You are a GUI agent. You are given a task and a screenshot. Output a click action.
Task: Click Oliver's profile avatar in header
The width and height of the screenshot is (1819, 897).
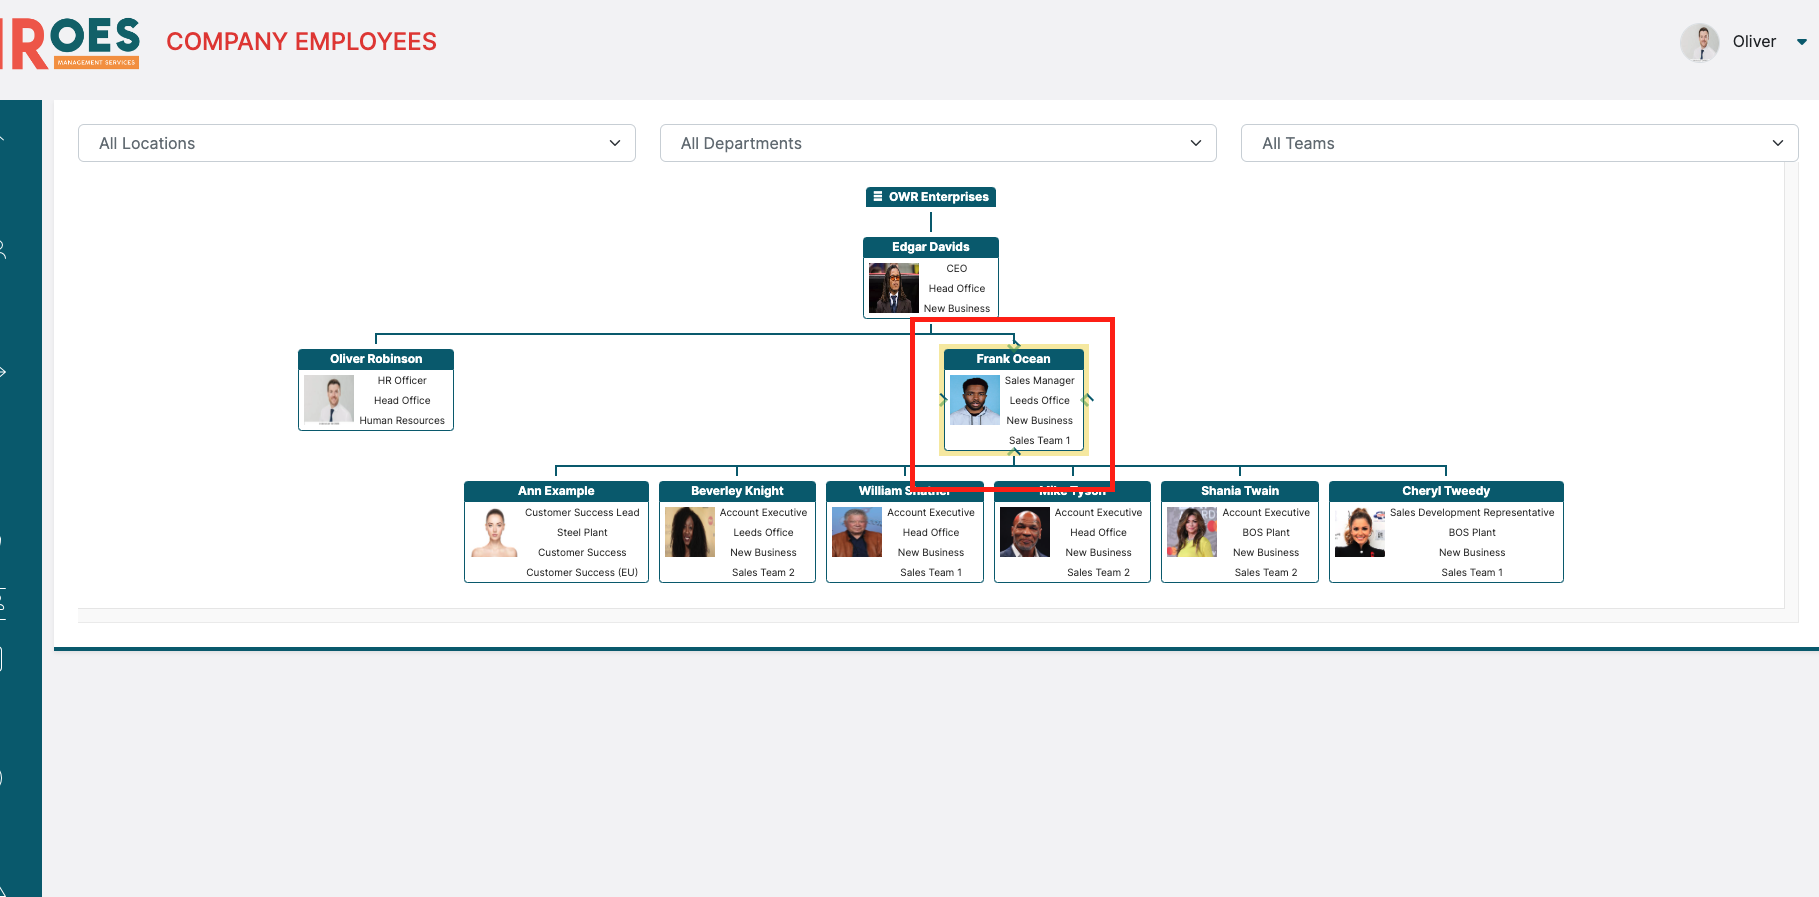[1699, 42]
